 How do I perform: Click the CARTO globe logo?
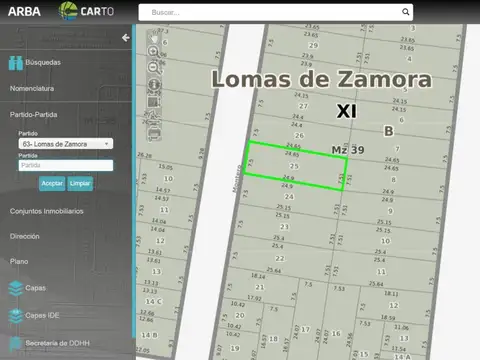[68, 11]
